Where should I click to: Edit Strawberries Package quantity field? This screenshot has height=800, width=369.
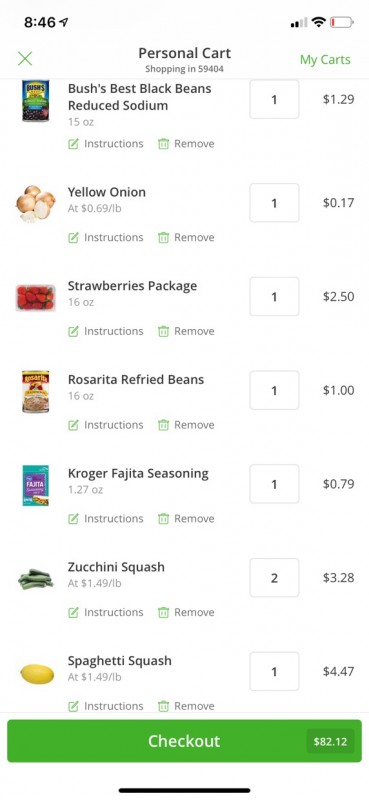point(274,296)
